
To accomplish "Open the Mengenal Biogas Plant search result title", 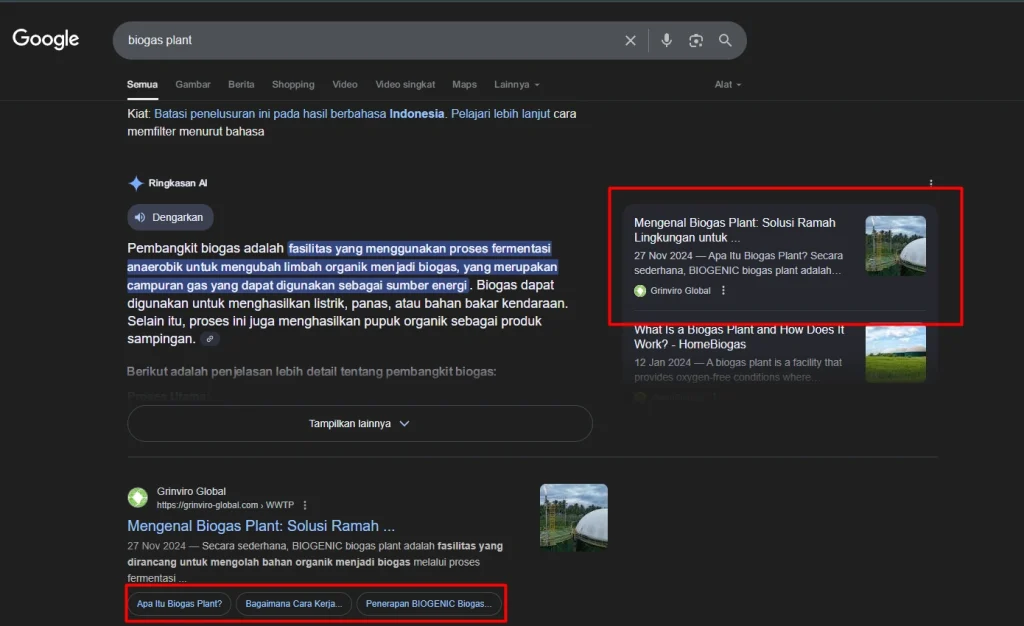I will pos(261,526).
